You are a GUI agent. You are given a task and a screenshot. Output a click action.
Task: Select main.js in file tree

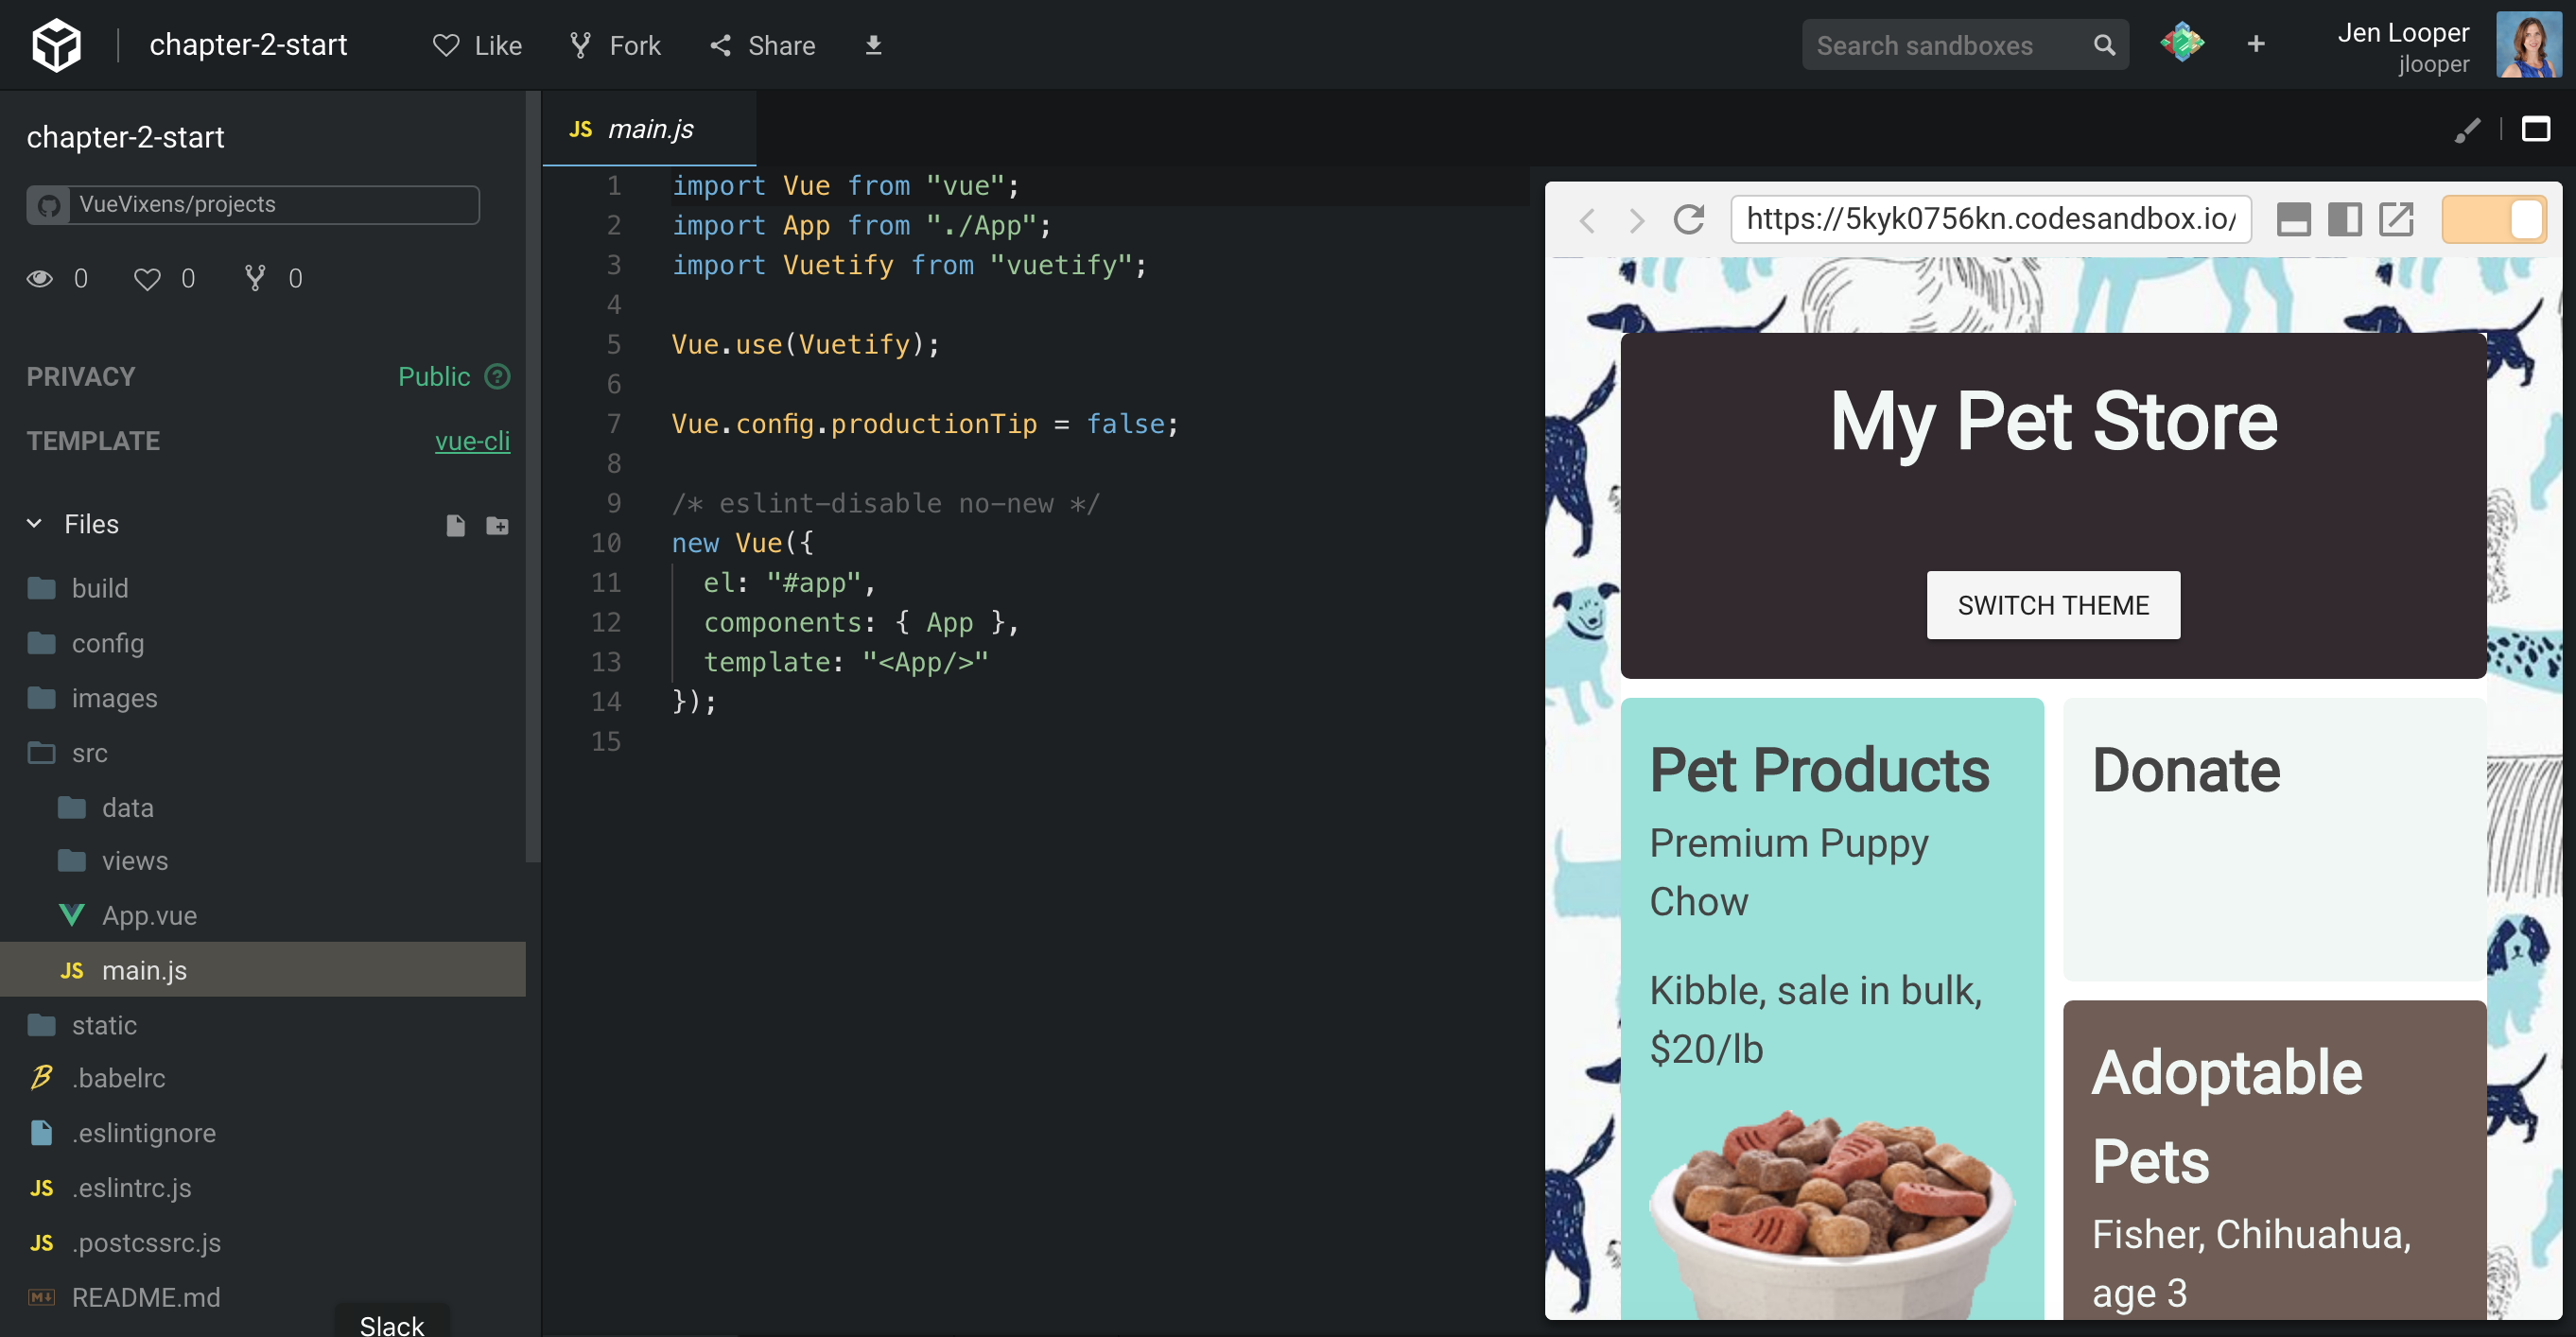[263, 970]
